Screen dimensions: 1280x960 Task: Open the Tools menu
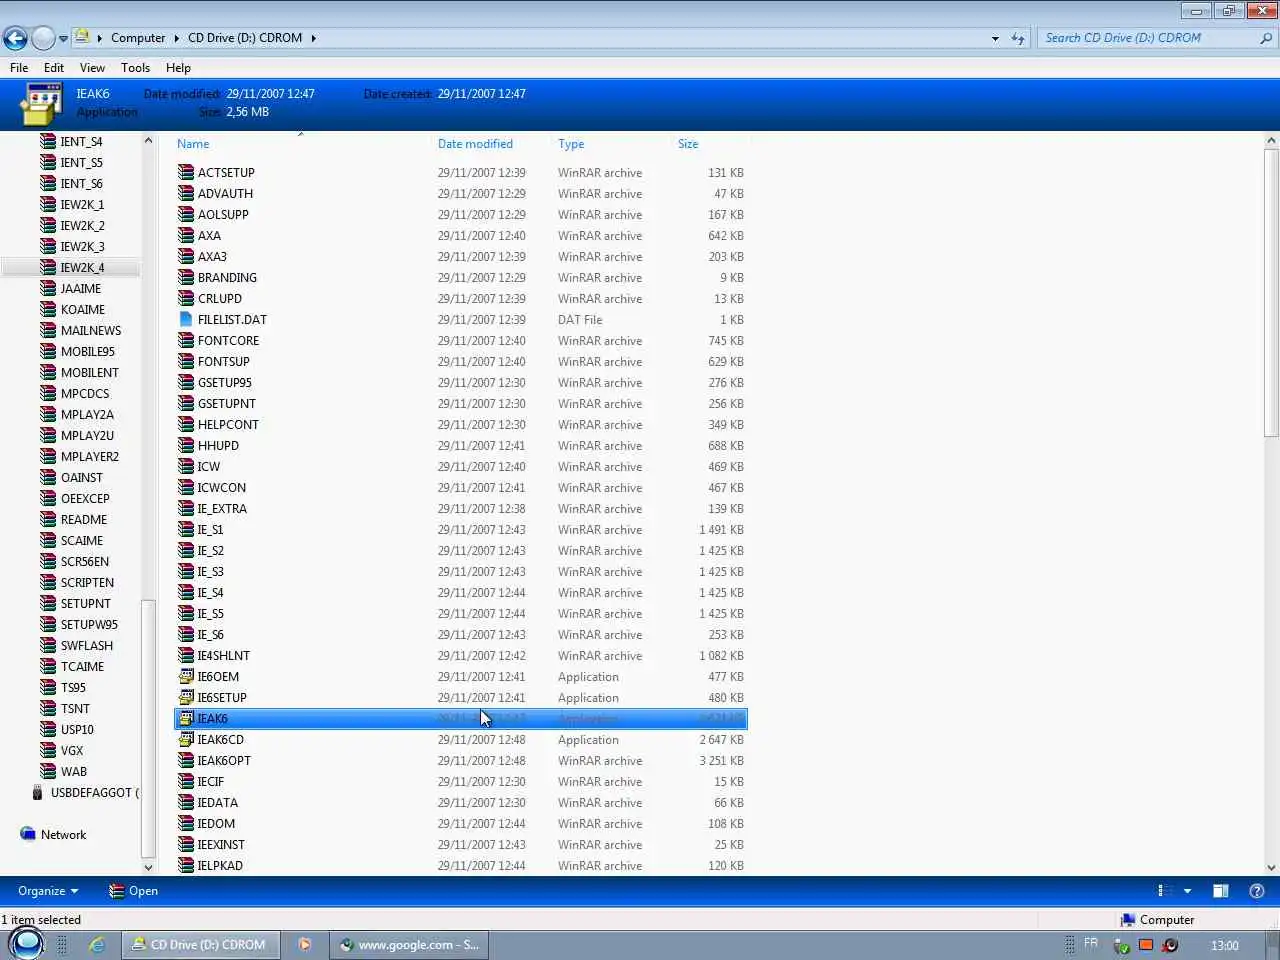click(135, 68)
